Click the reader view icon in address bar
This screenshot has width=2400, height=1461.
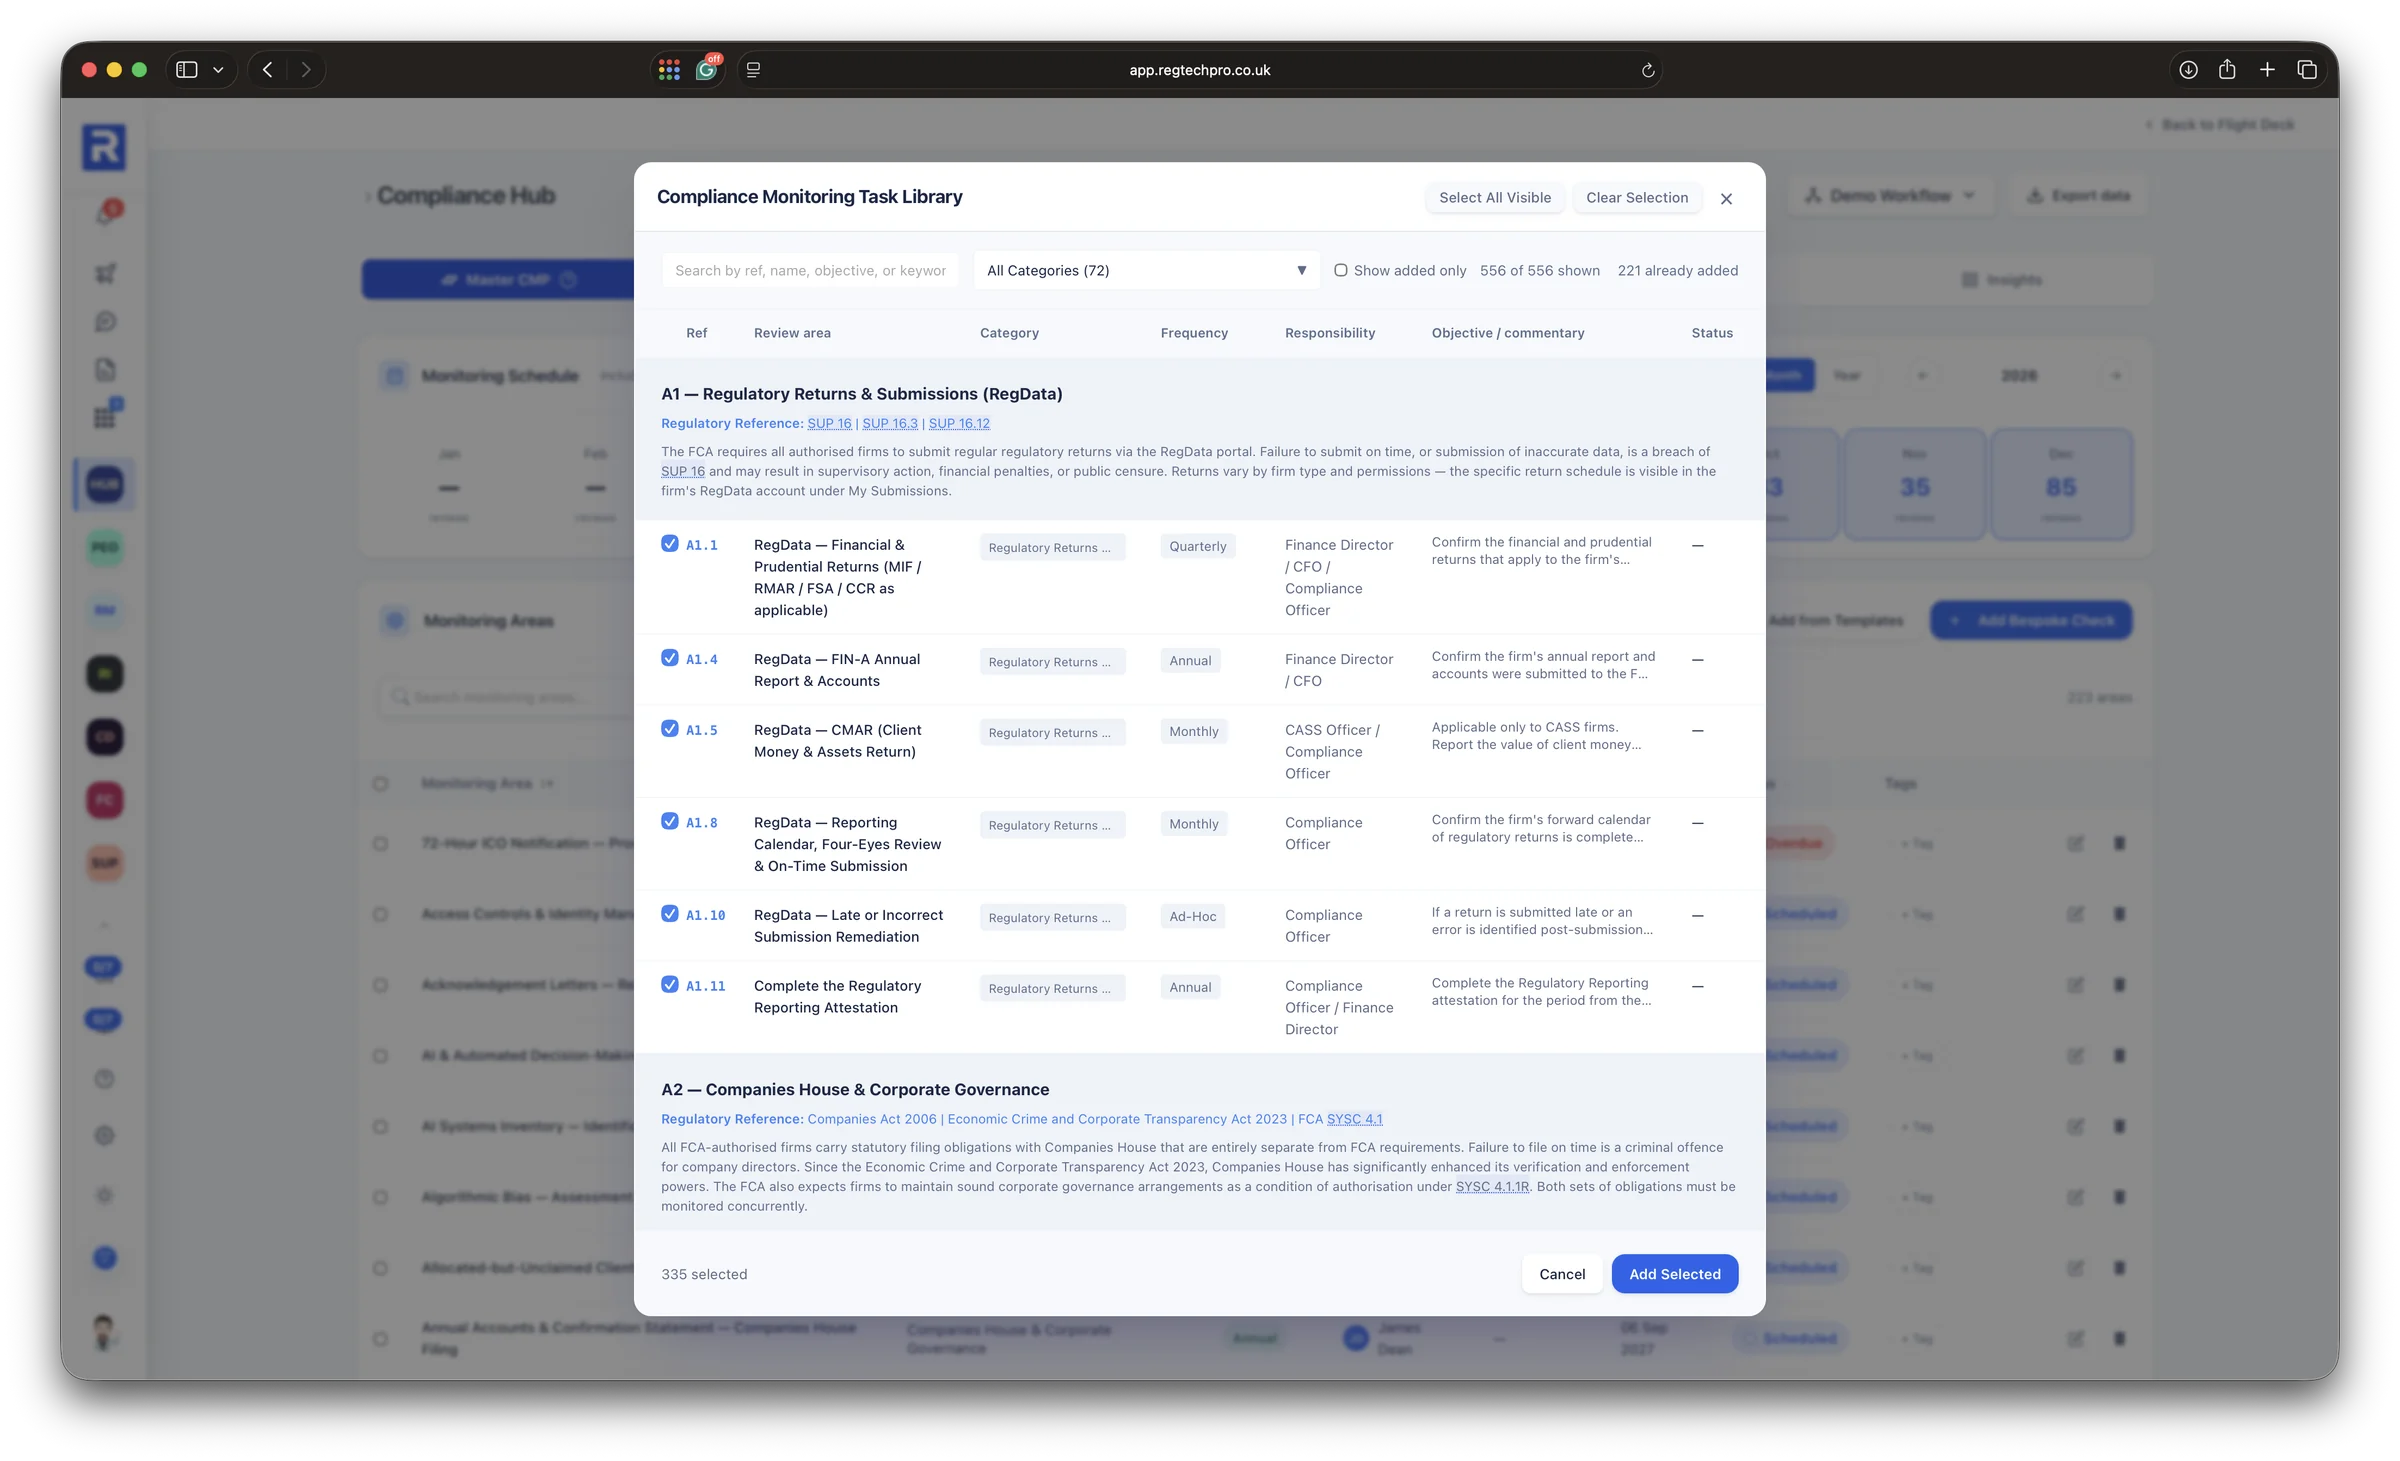753,70
